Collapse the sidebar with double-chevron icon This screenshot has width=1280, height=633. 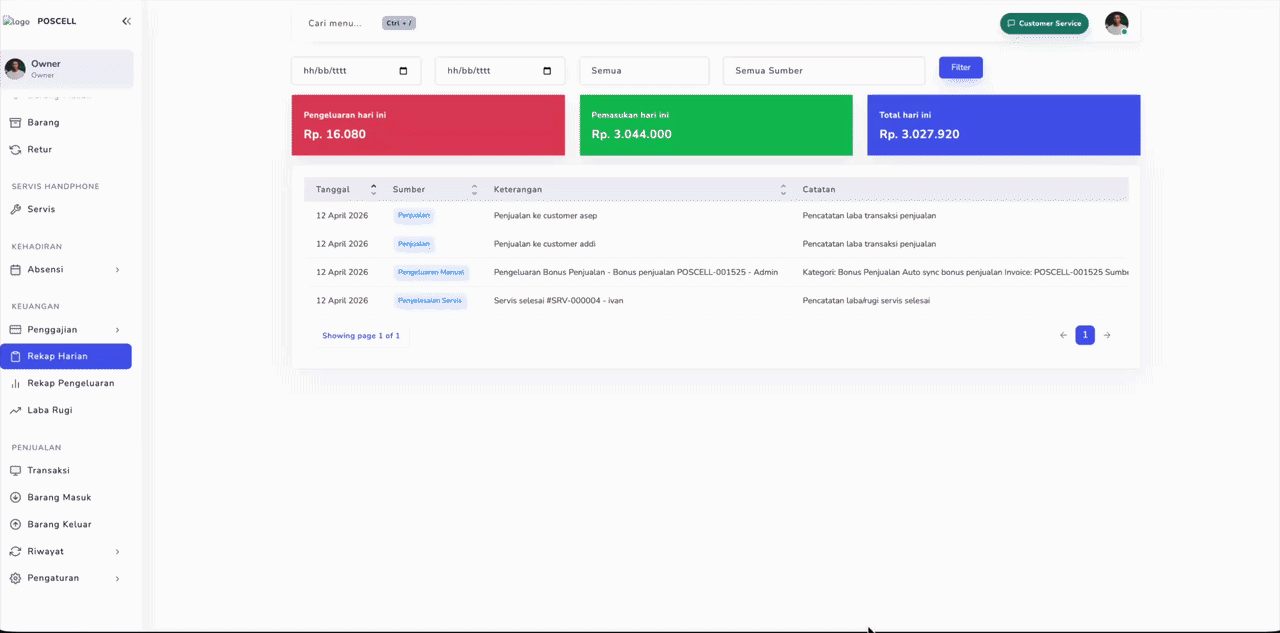tap(126, 21)
